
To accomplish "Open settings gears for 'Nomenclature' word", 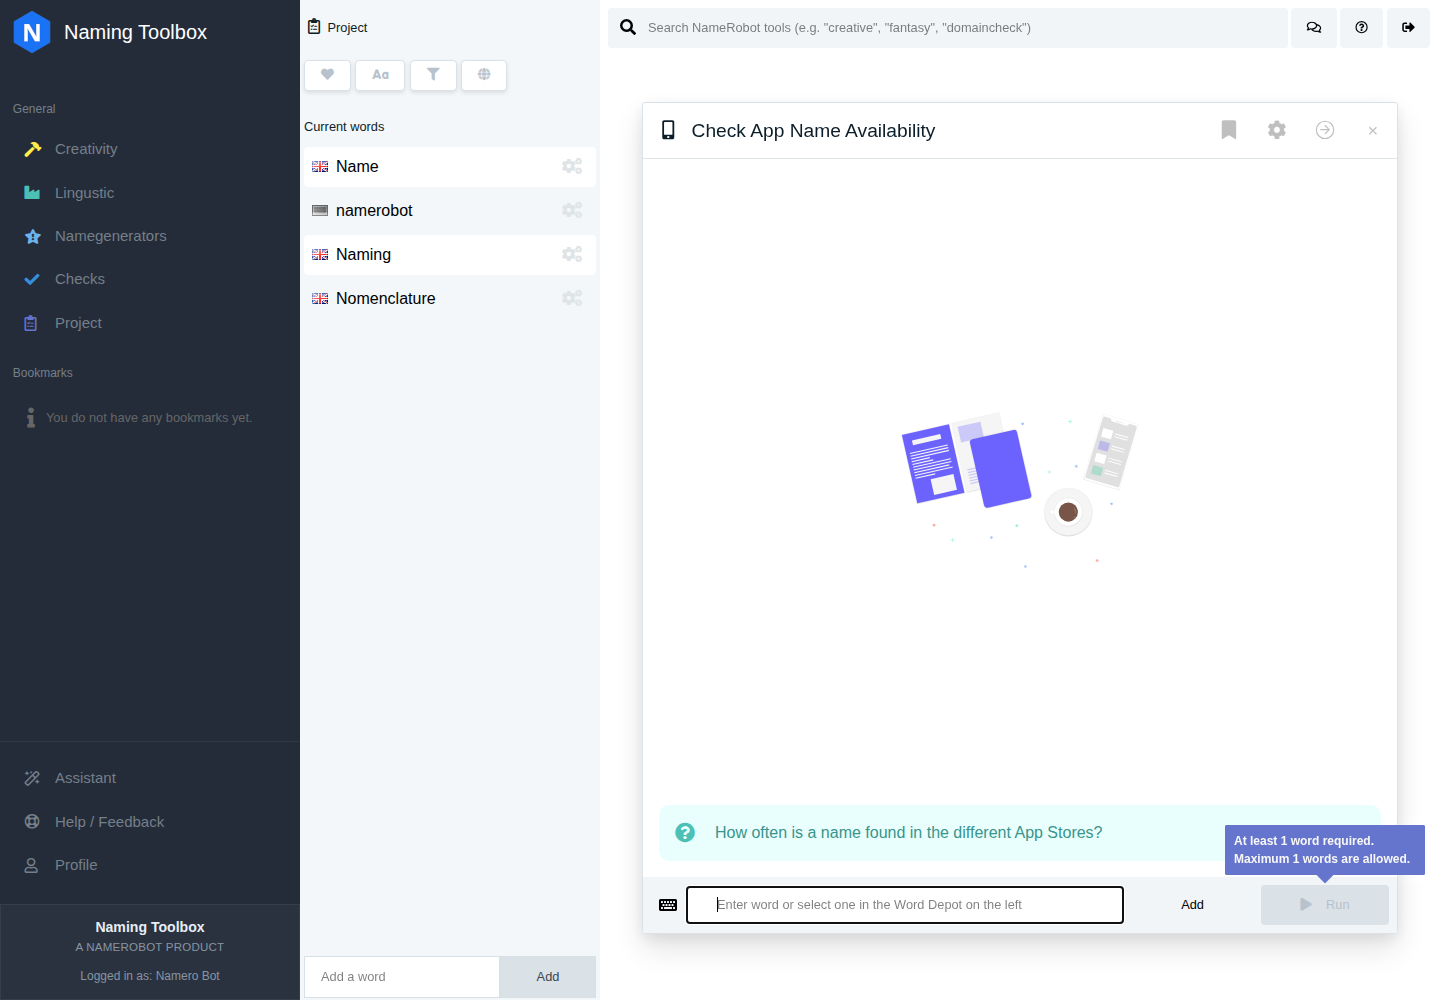I will [572, 299].
